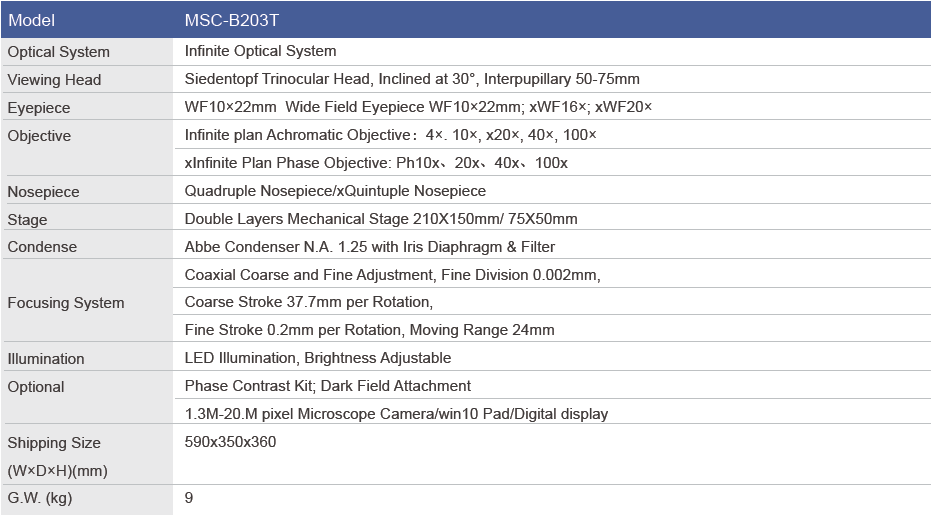Viewport: 931px width, 515px height.
Task: Click the Focusing System row label
Action: click(x=66, y=303)
